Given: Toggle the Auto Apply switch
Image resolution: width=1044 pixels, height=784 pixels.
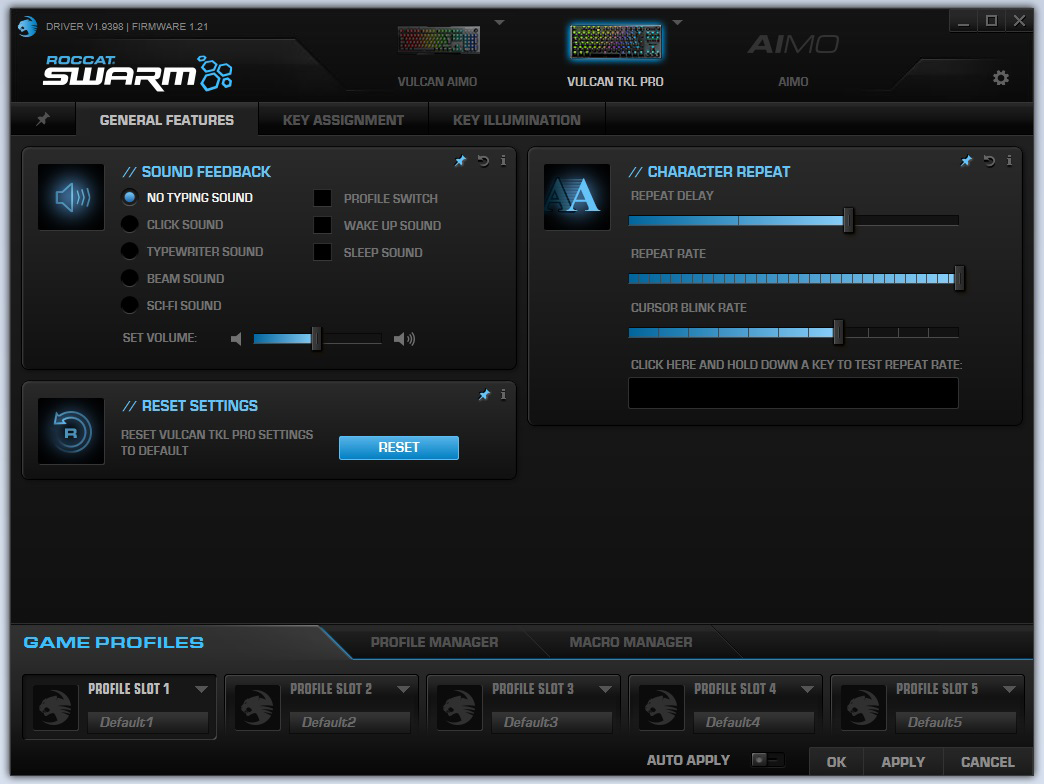Looking at the screenshot, I should point(768,761).
